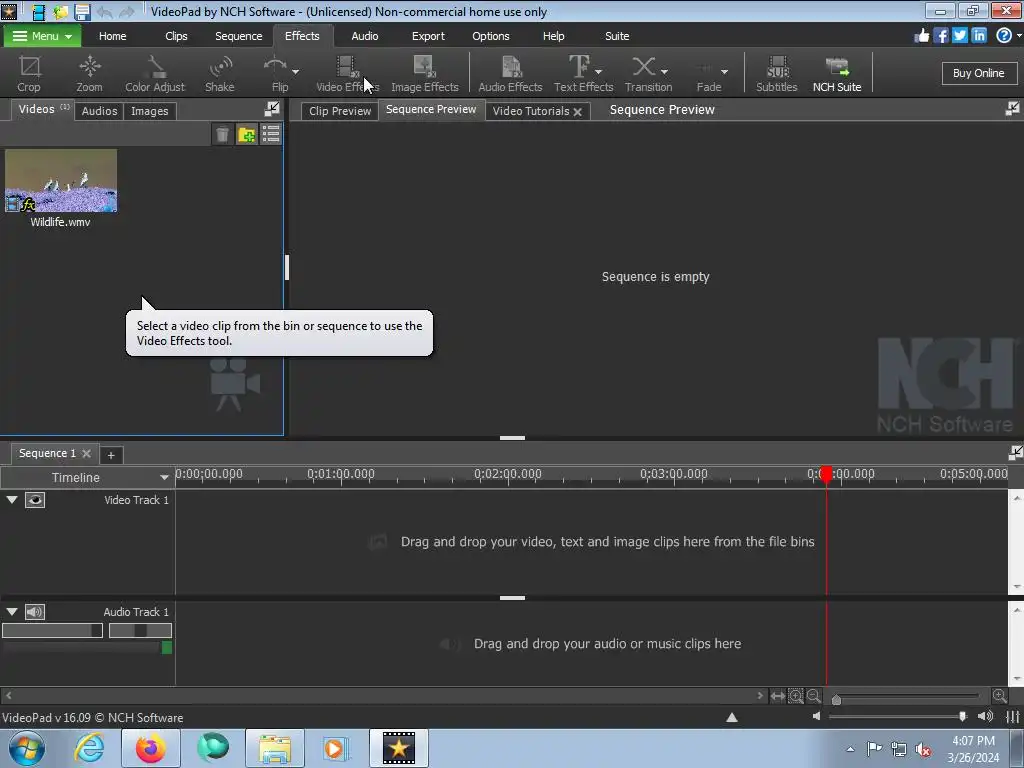
Task: Expand the help icon dropdown arrow
Action: [1018, 36]
